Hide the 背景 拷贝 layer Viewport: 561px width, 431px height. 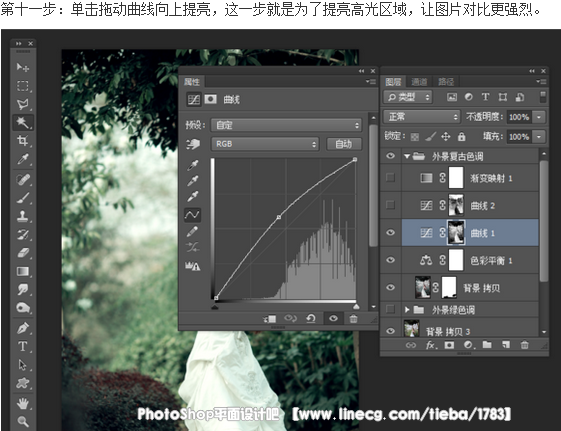pyautogui.click(x=391, y=287)
